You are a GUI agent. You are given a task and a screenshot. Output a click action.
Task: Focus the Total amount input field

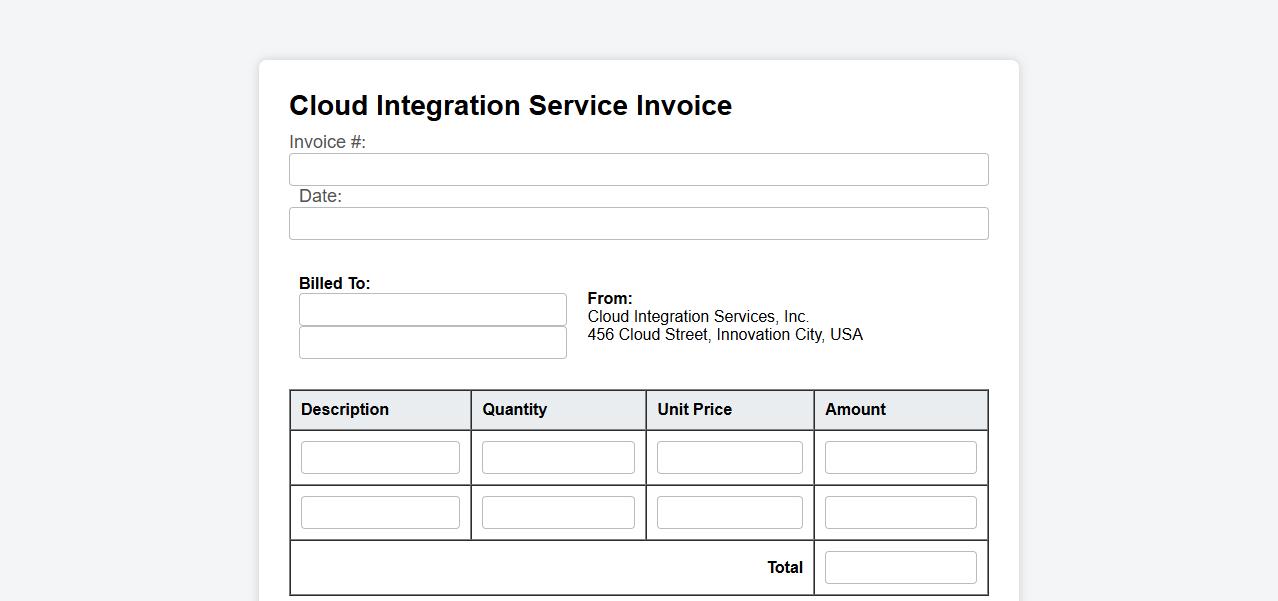coord(900,568)
